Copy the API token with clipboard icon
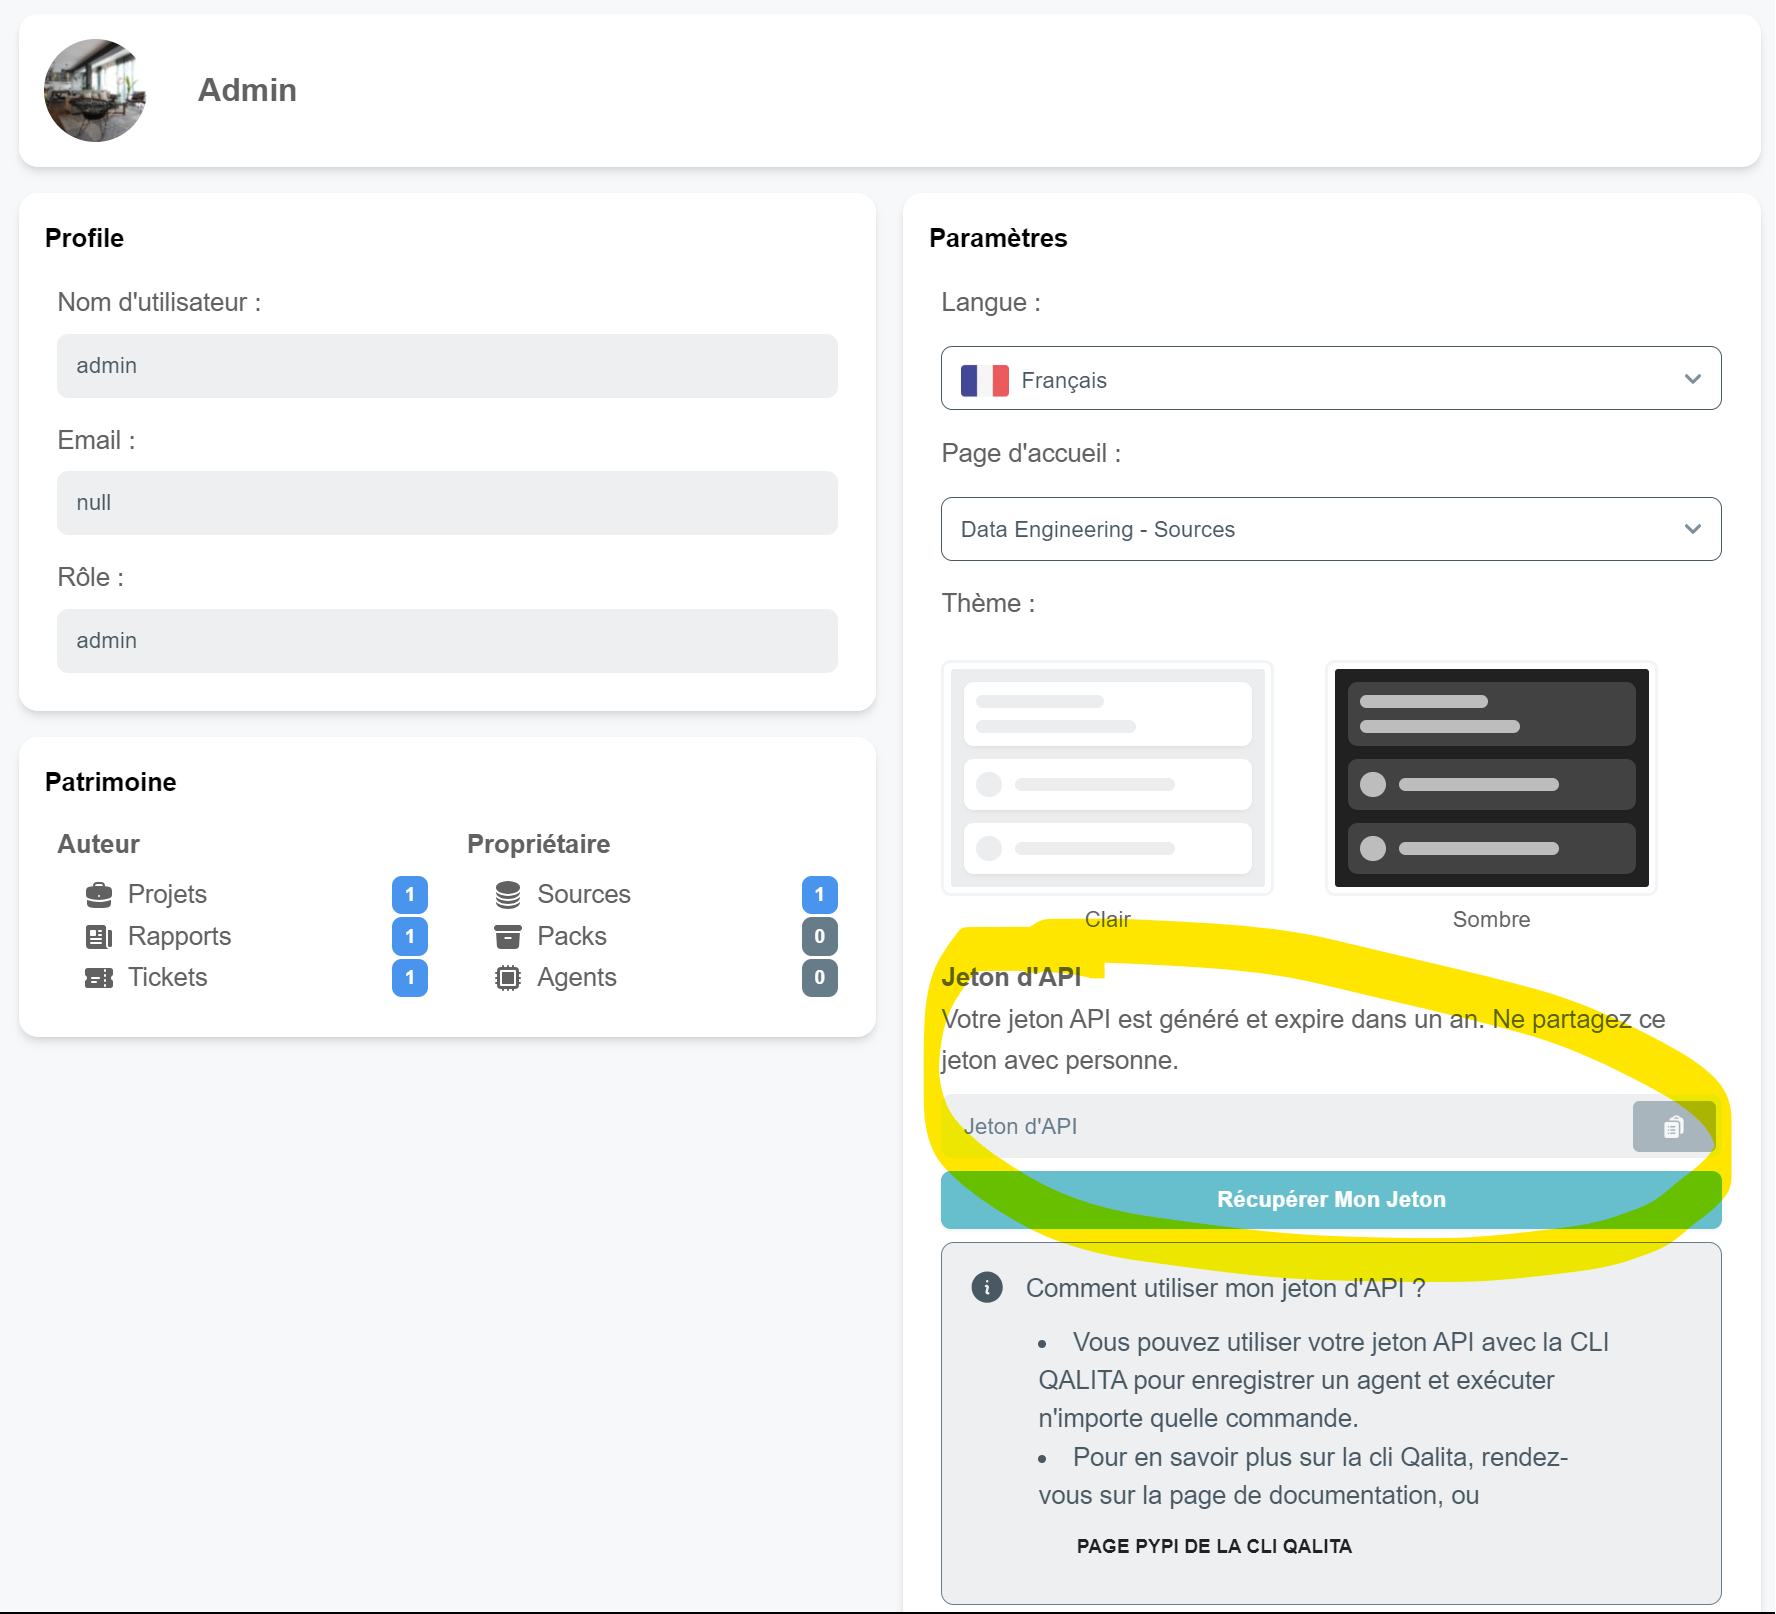1776x1614 pixels. tap(1673, 1127)
